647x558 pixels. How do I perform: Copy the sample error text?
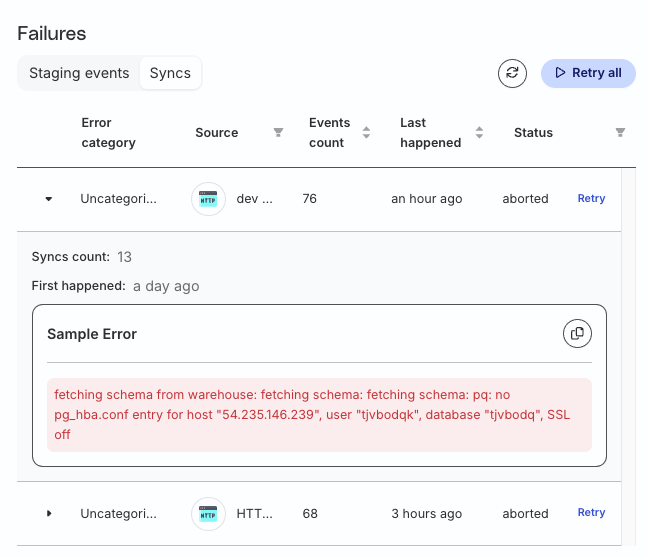[577, 333]
